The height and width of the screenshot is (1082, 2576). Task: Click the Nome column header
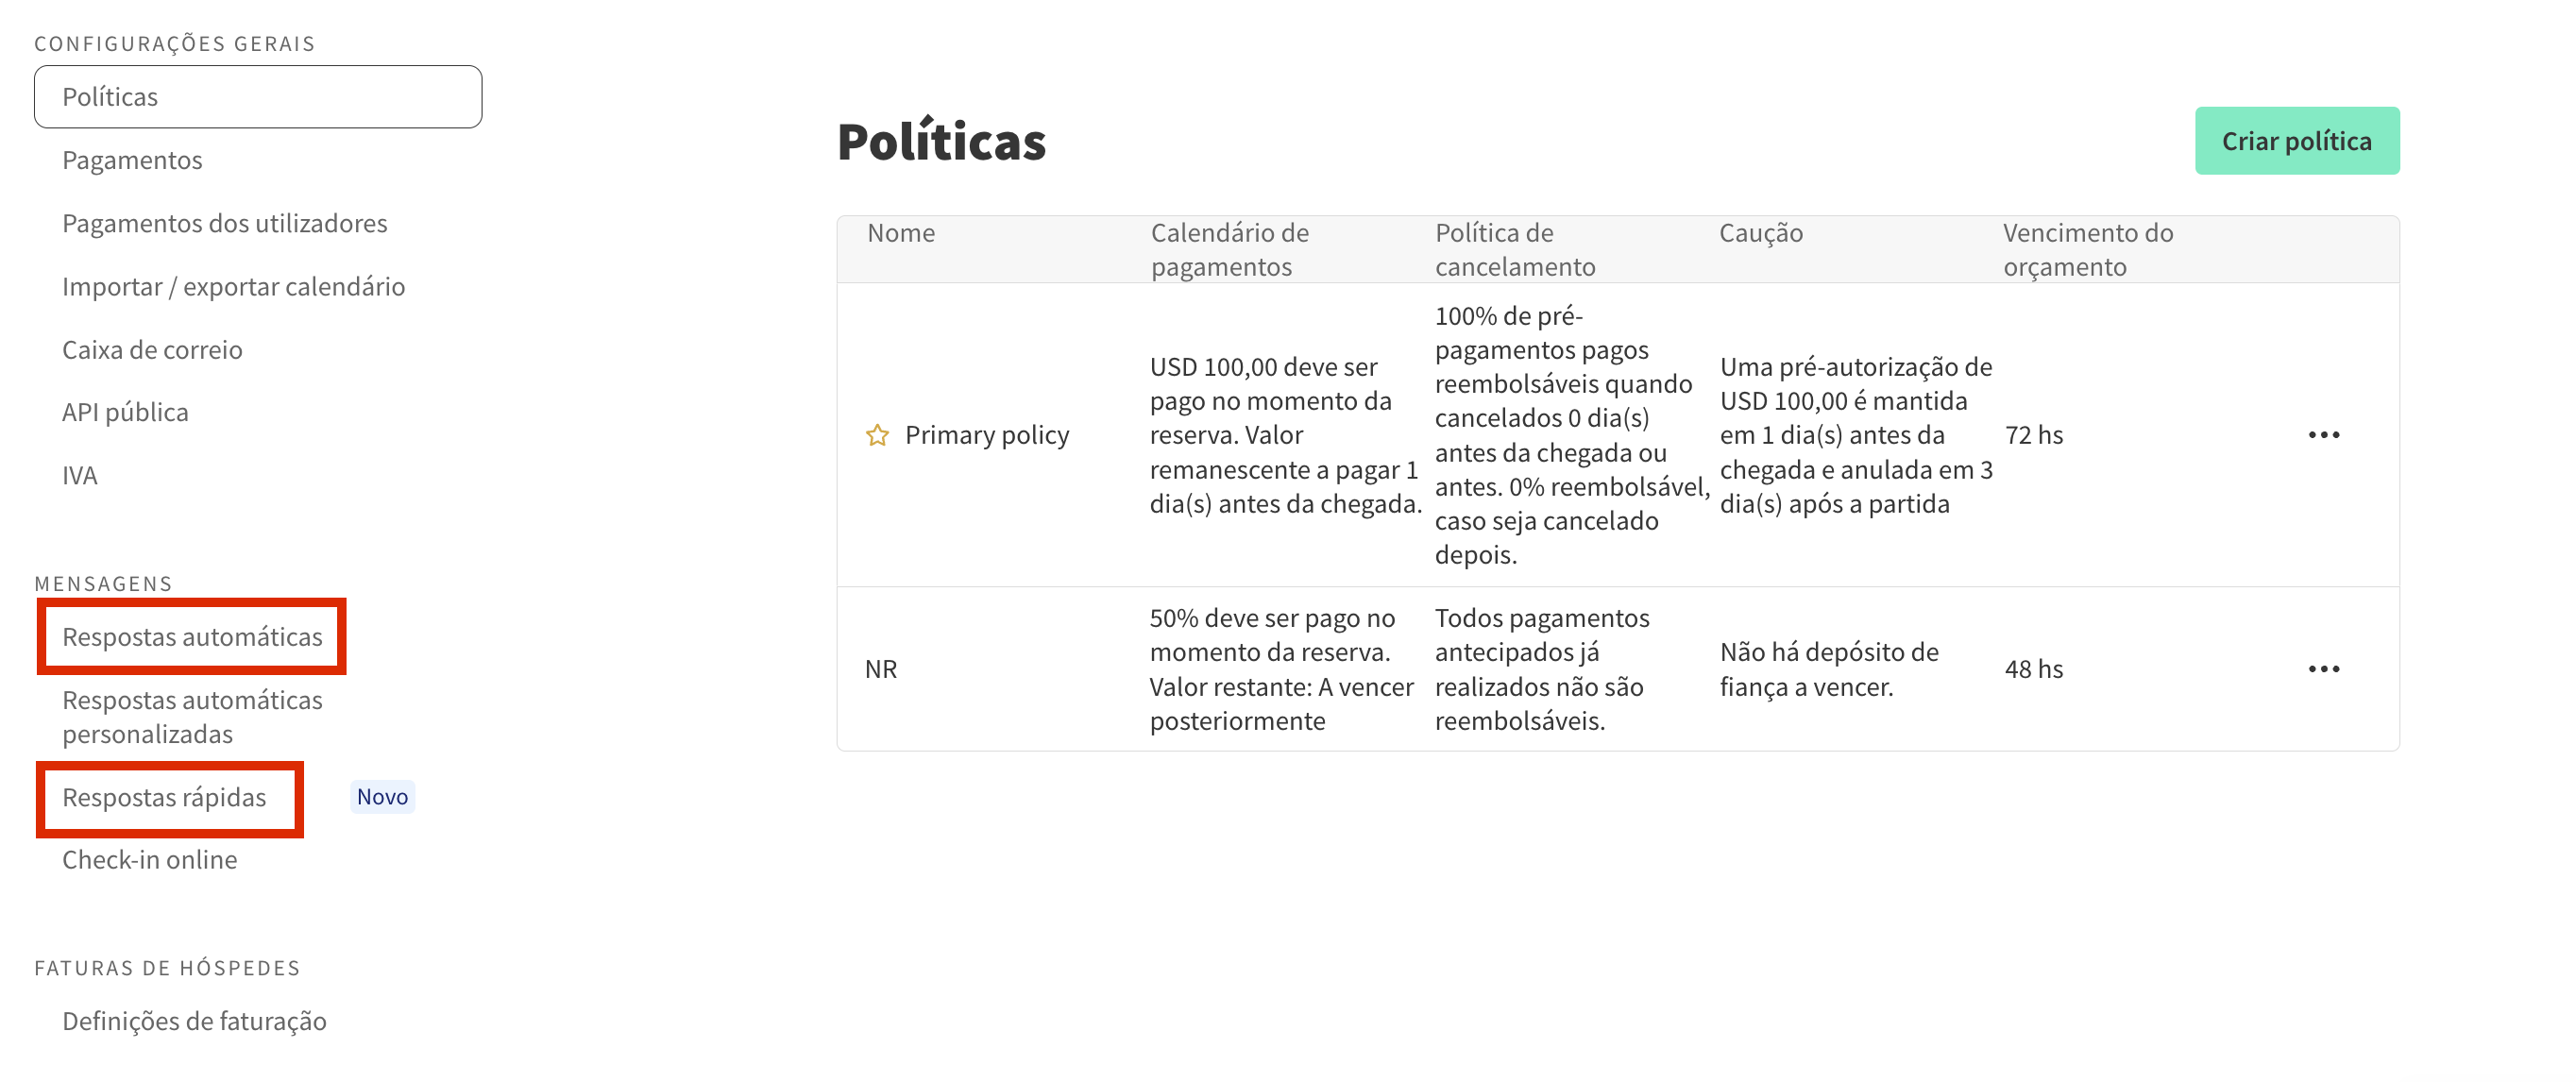tap(901, 233)
